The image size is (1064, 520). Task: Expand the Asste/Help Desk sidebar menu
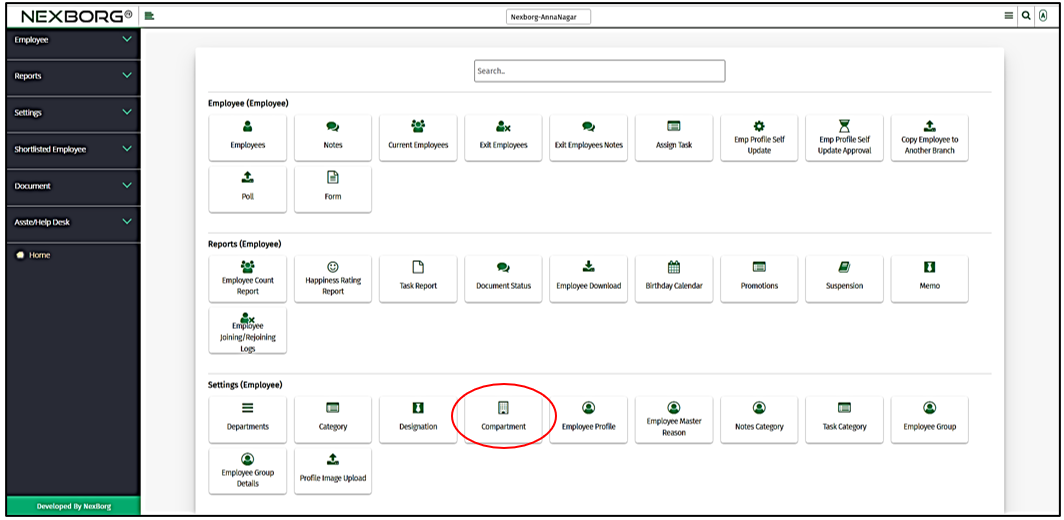tap(73, 222)
